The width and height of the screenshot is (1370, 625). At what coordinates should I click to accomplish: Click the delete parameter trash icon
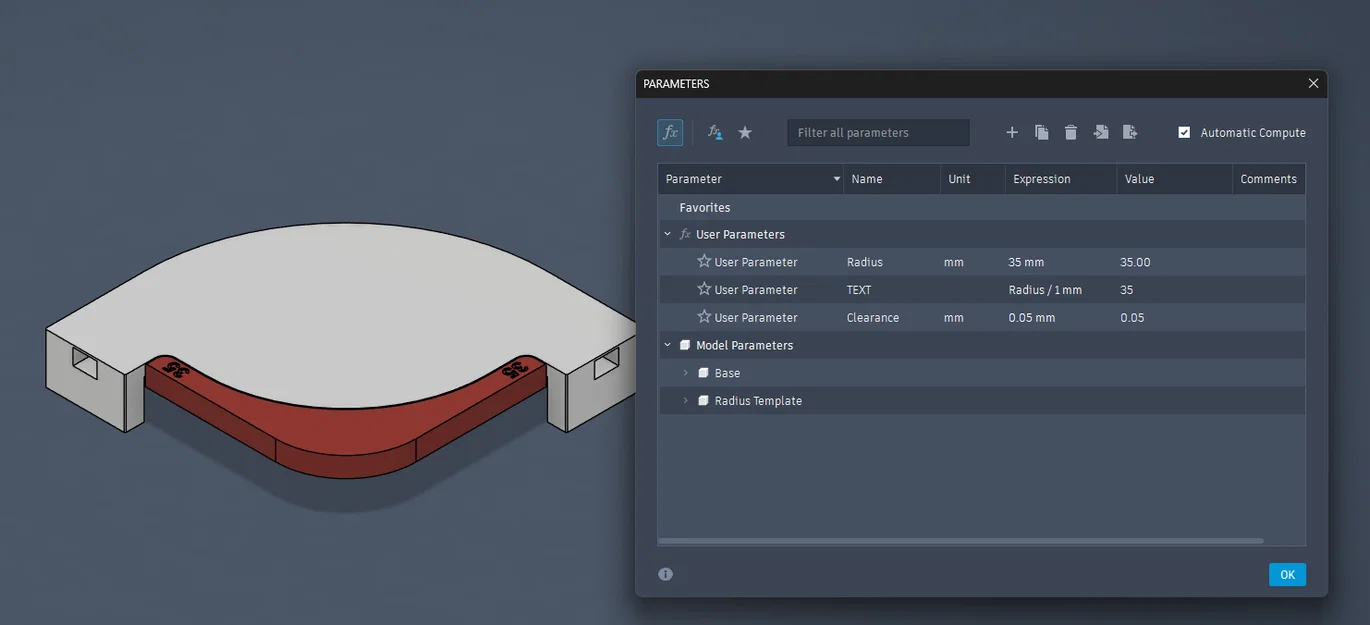1071,132
